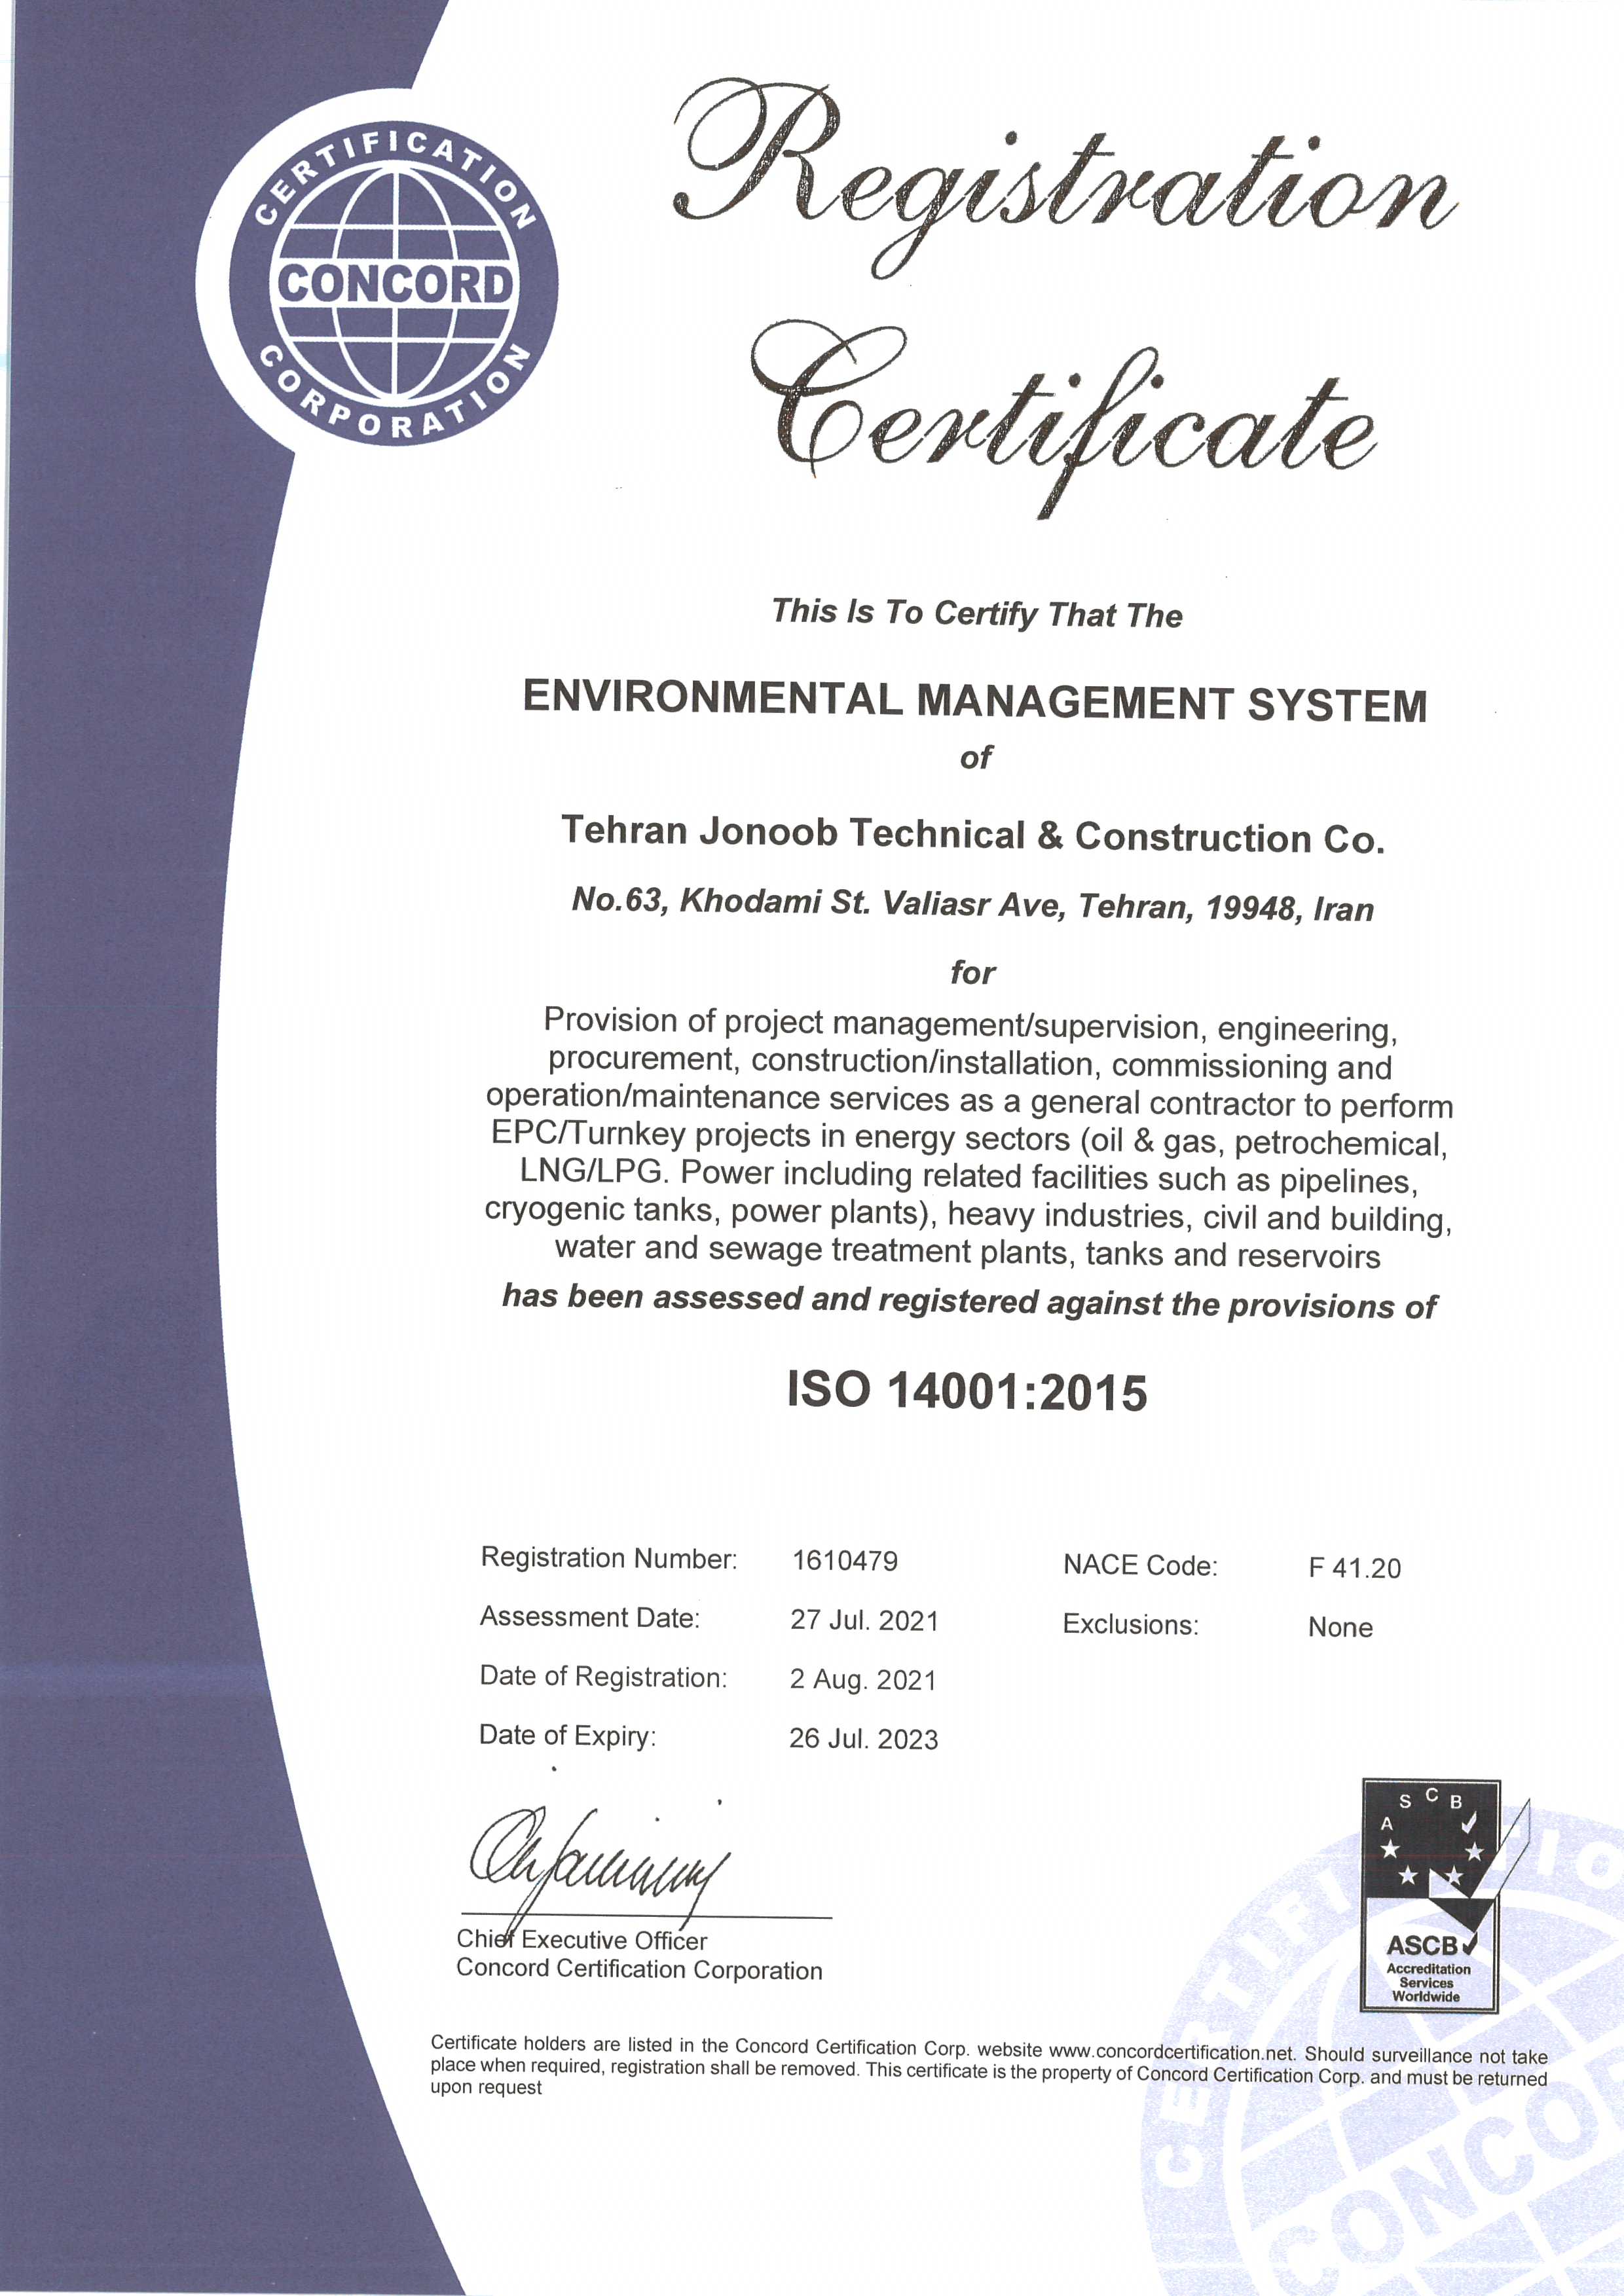Click 'This Is To Certify That The'

coord(977,612)
